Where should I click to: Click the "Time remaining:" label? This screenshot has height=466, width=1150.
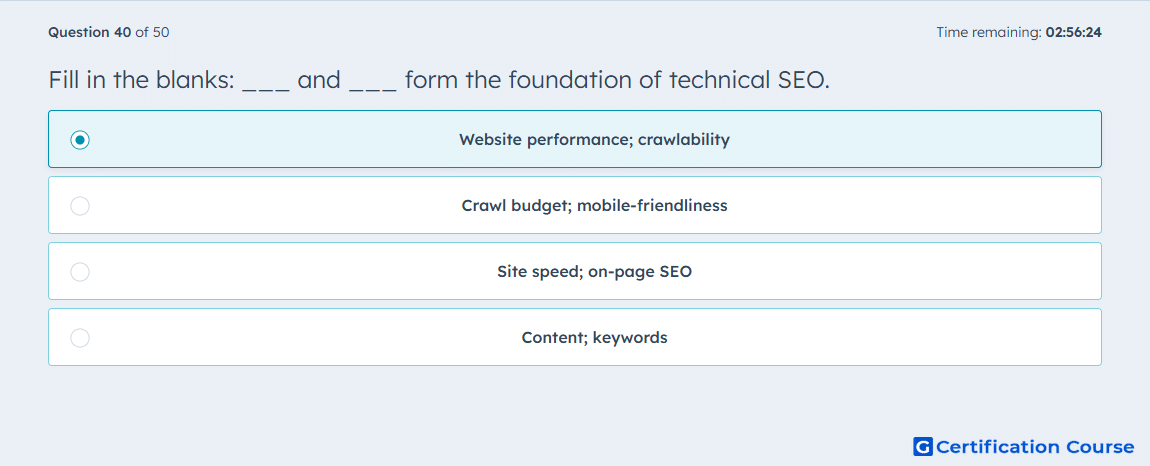coord(989,32)
